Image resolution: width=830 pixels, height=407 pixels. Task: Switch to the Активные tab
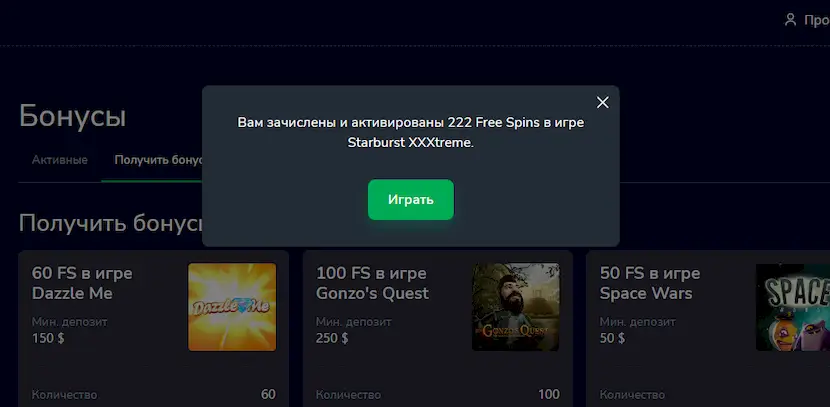click(x=60, y=160)
